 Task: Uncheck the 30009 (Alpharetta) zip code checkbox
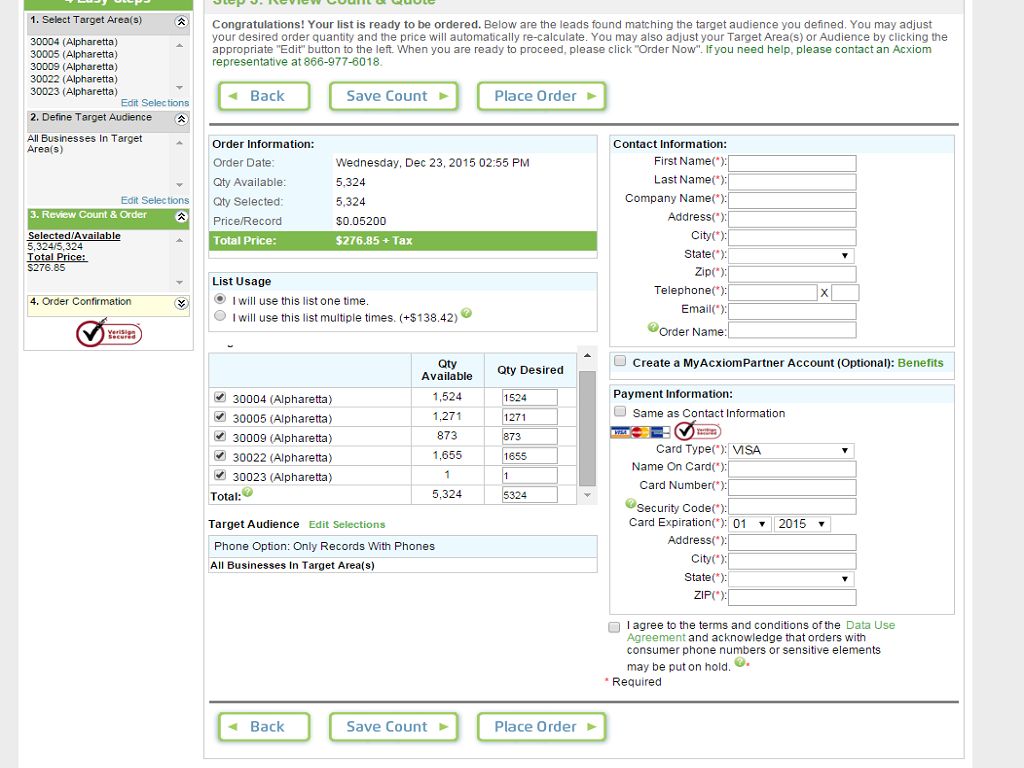[x=220, y=436]
